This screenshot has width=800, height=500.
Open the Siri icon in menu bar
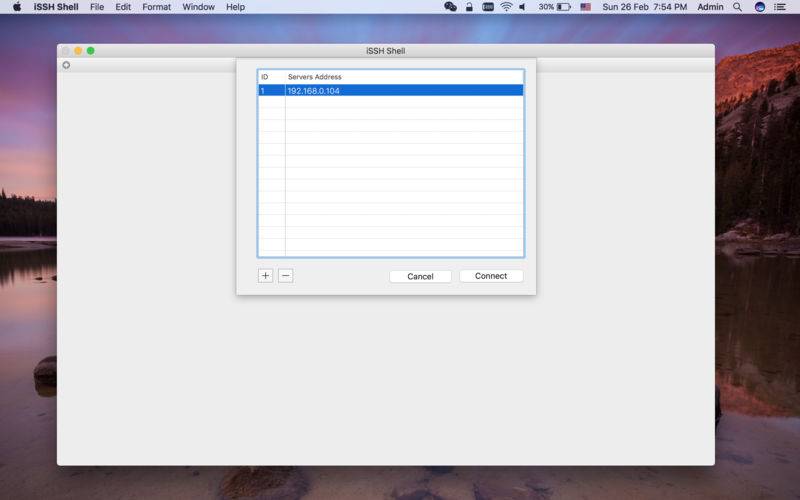click(760, 7)
